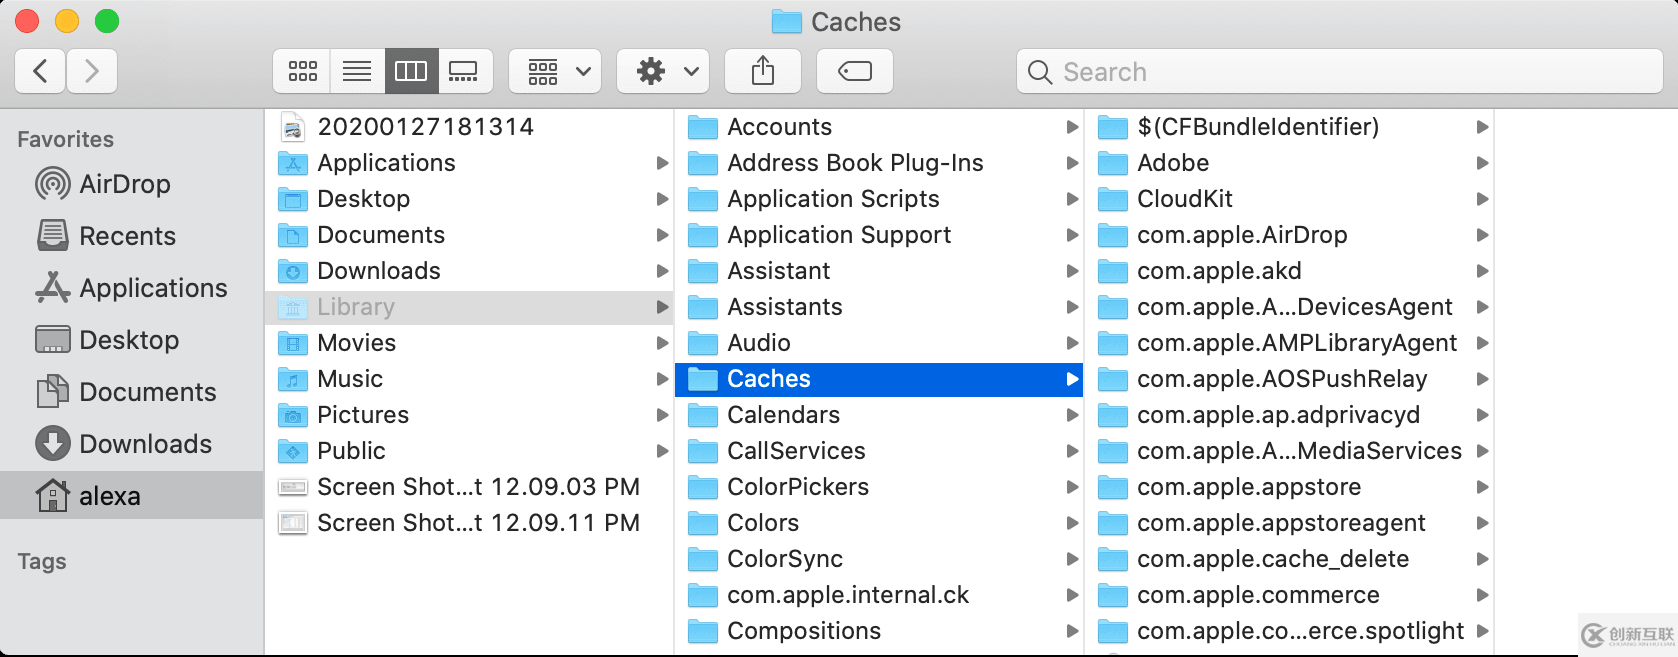Open Recents in the sidebar
The height and width of the screenshot is (657, 1678).
click(132, 236)
